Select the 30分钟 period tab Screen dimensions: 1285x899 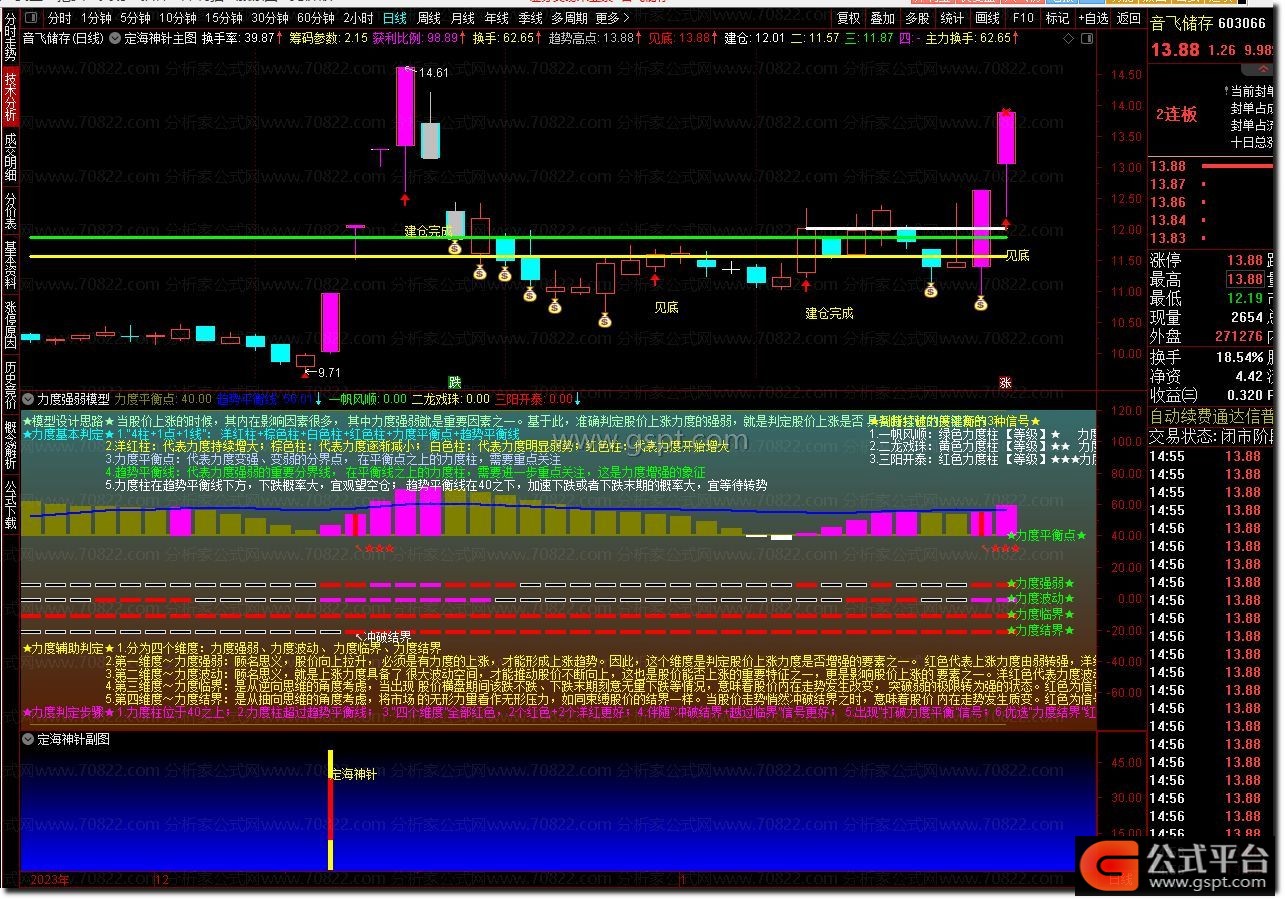(x=270, y=18)
